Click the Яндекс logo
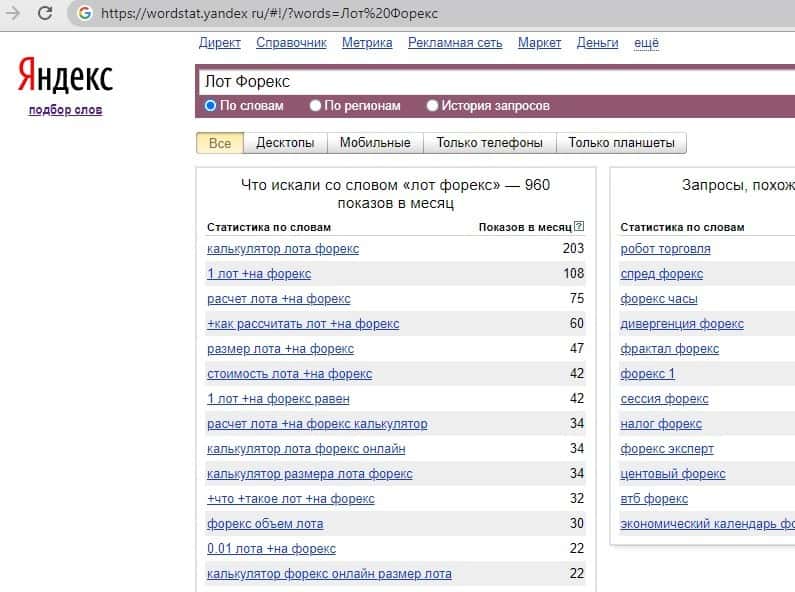Image resolution: width=795 pixels, height=592 pixels. [65, 76]
